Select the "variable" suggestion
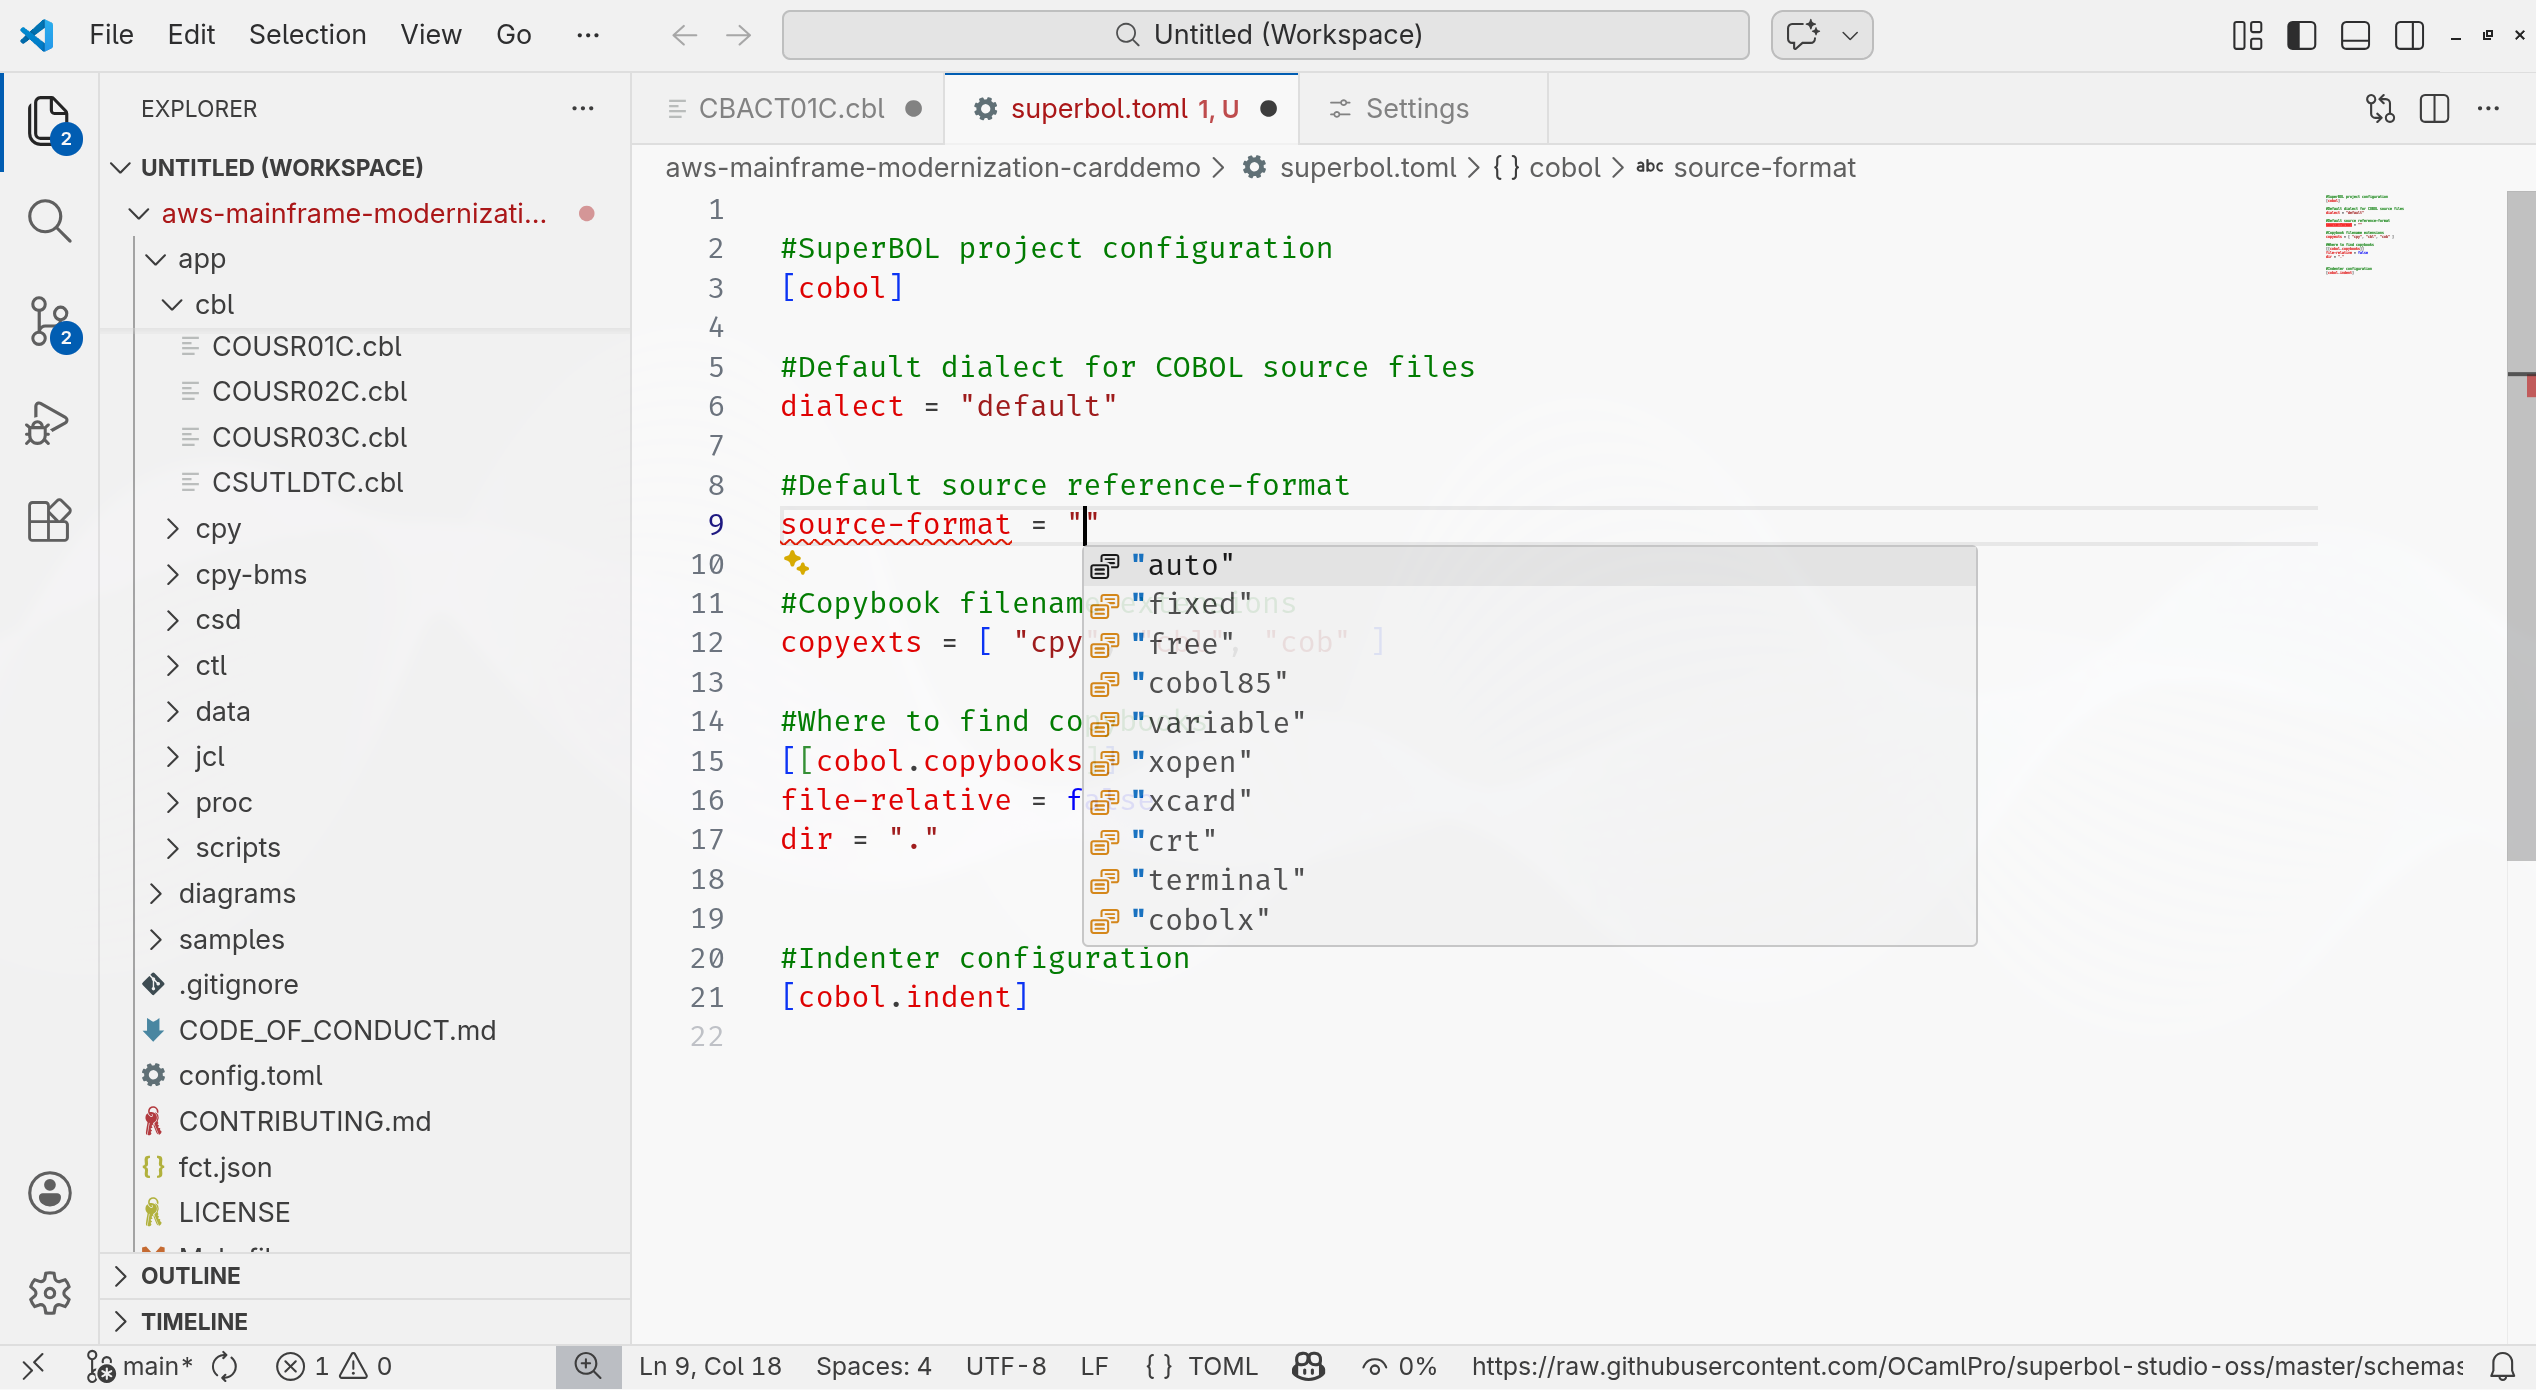 pos(1530,722)
